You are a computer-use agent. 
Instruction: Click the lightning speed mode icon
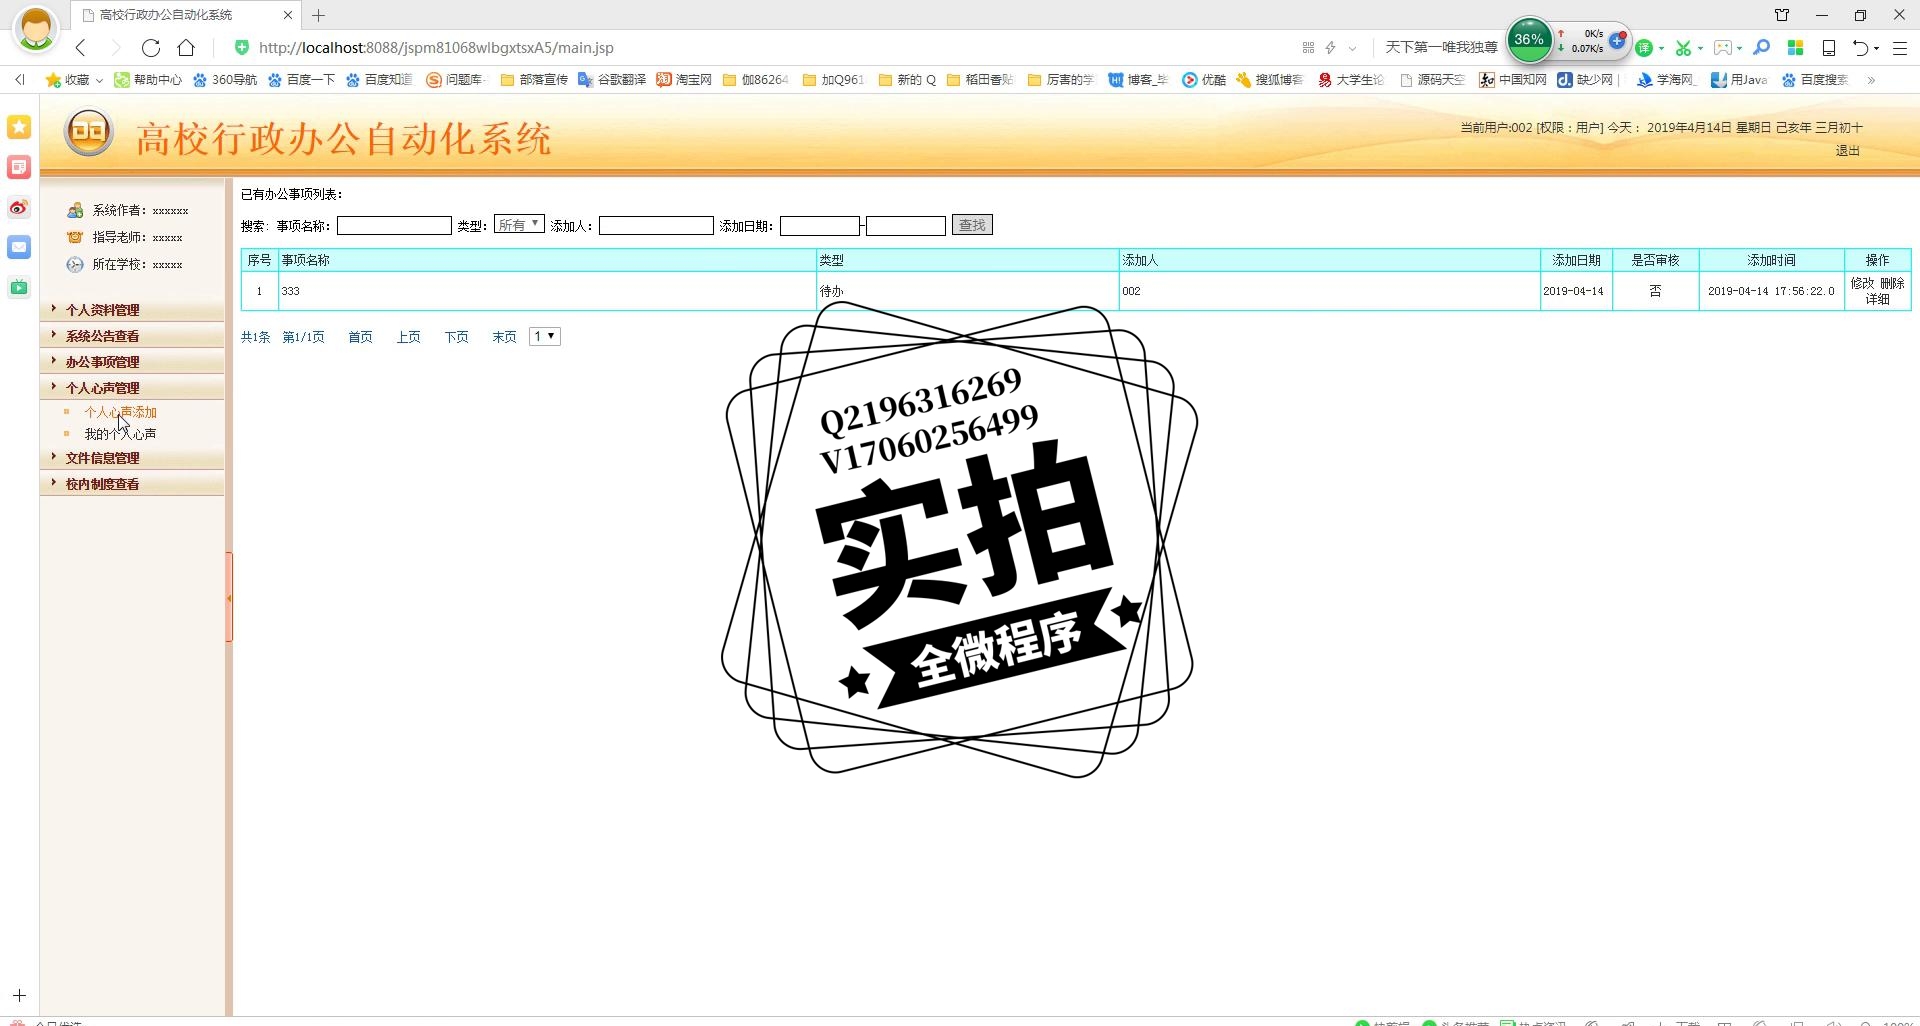pos(1330,47)
